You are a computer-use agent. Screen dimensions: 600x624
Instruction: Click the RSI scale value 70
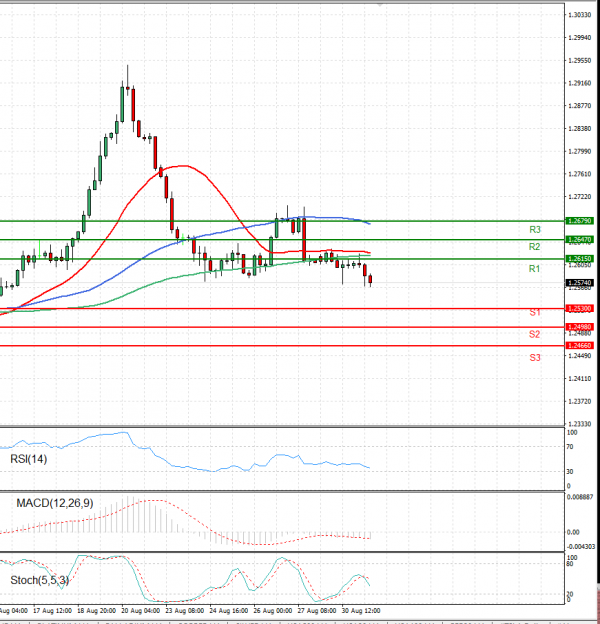[570, 447]
